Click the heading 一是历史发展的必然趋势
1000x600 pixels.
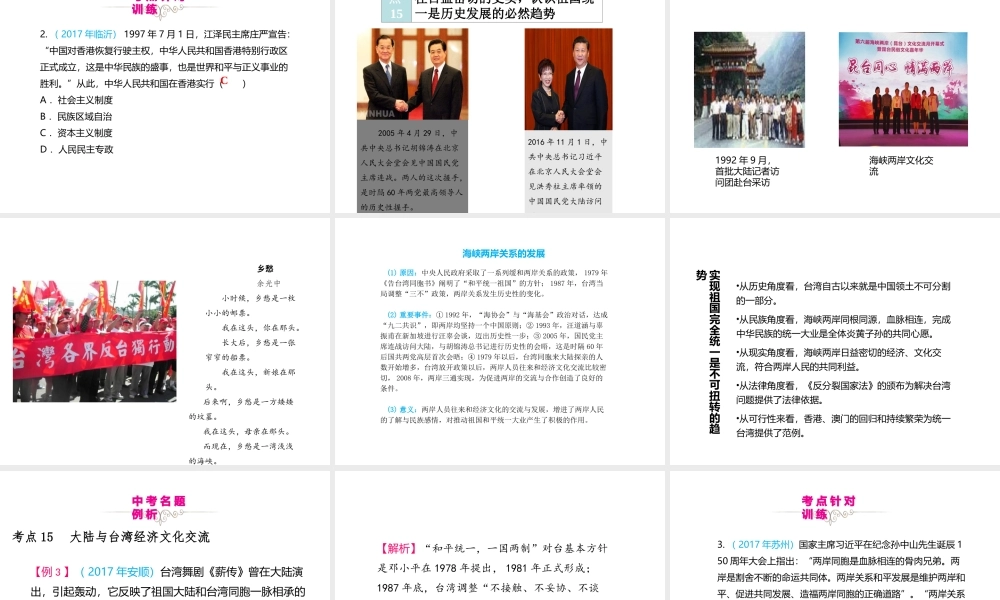click(x=485, y=13)
